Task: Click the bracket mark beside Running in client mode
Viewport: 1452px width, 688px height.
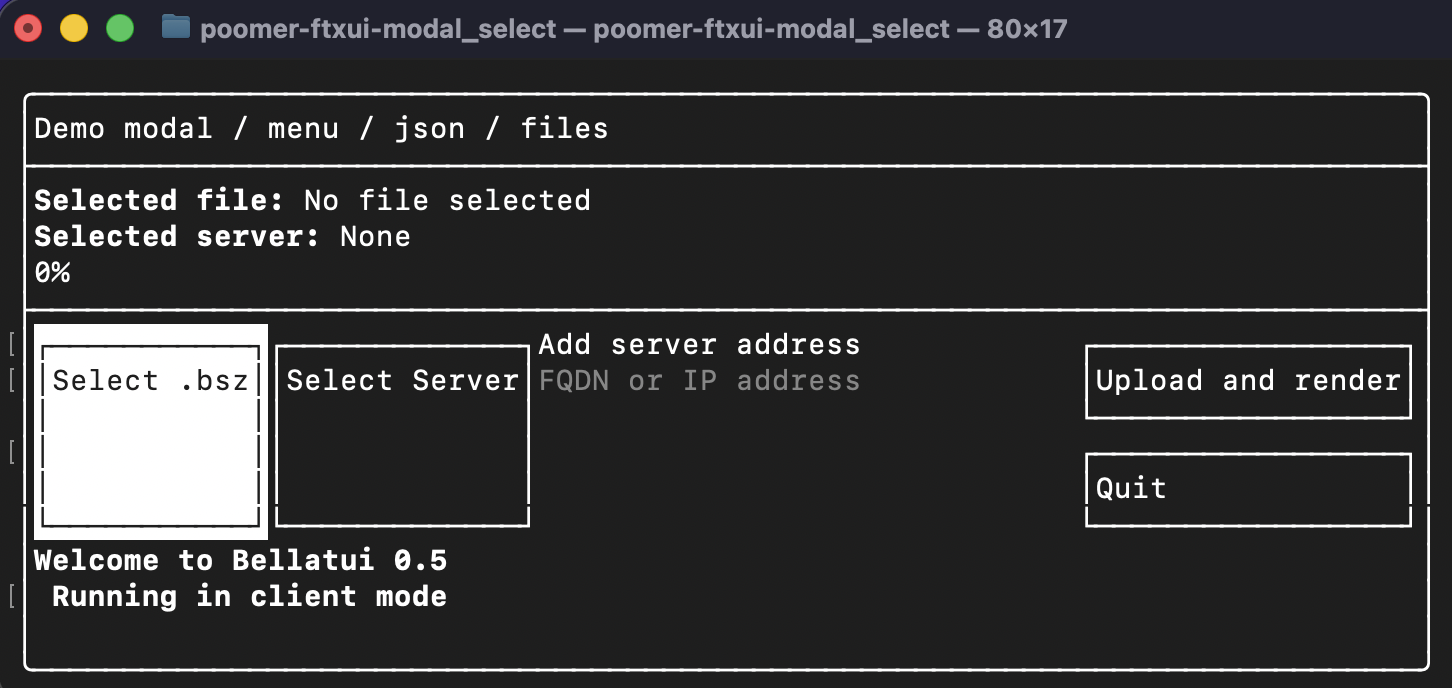Action: tap(12, 597)
